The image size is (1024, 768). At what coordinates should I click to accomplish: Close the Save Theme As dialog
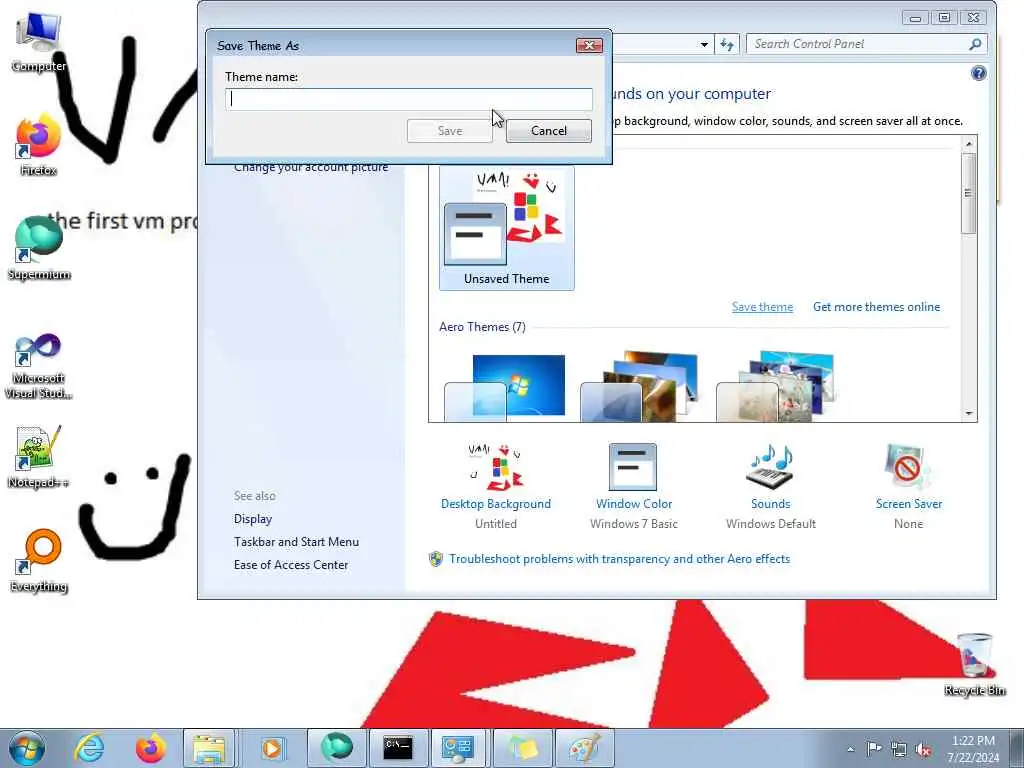[x=589, y=45]
